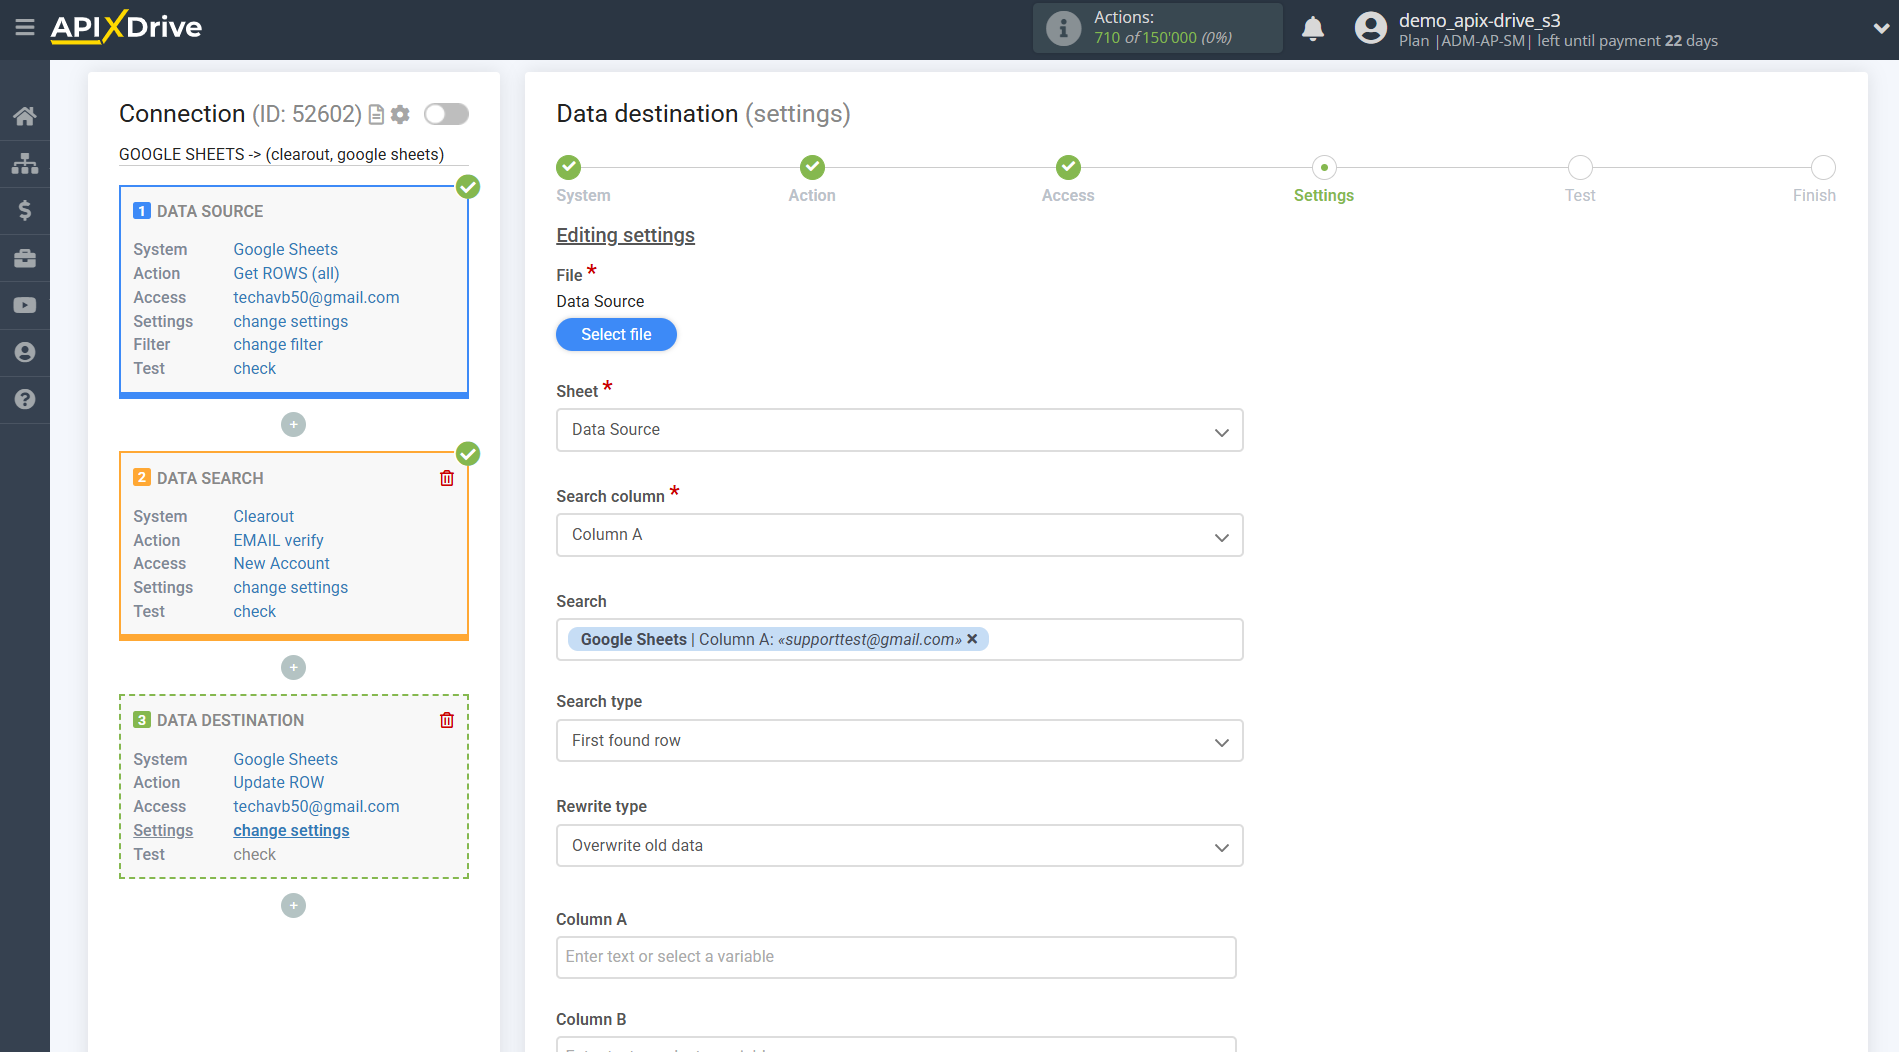The image size is (1899, 1052).
Task: Select the Home icon in the sidebar
Action: pyautogui.click(x=25, y=115)
